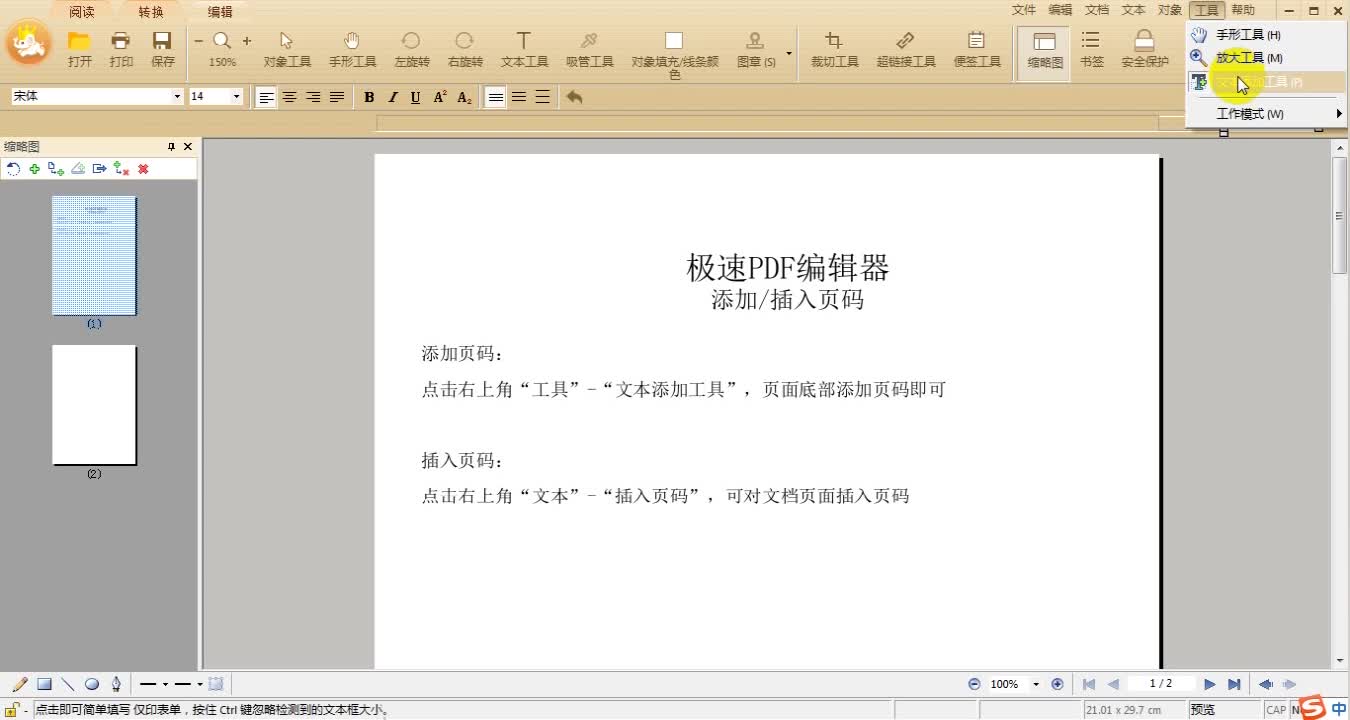Select the straight line tool at bottom
1350x720 pixels.
(68, 684)
